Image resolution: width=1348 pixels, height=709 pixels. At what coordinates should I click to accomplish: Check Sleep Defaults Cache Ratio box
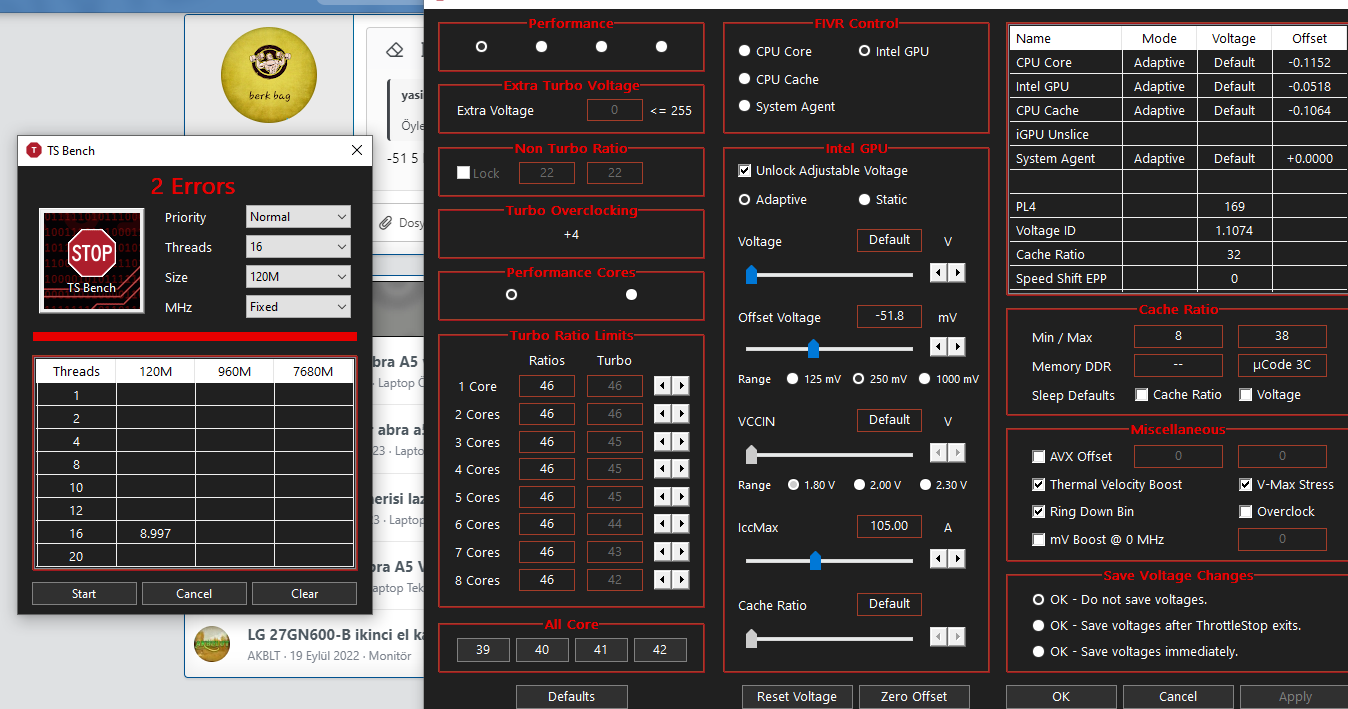tap(1142, 395)
